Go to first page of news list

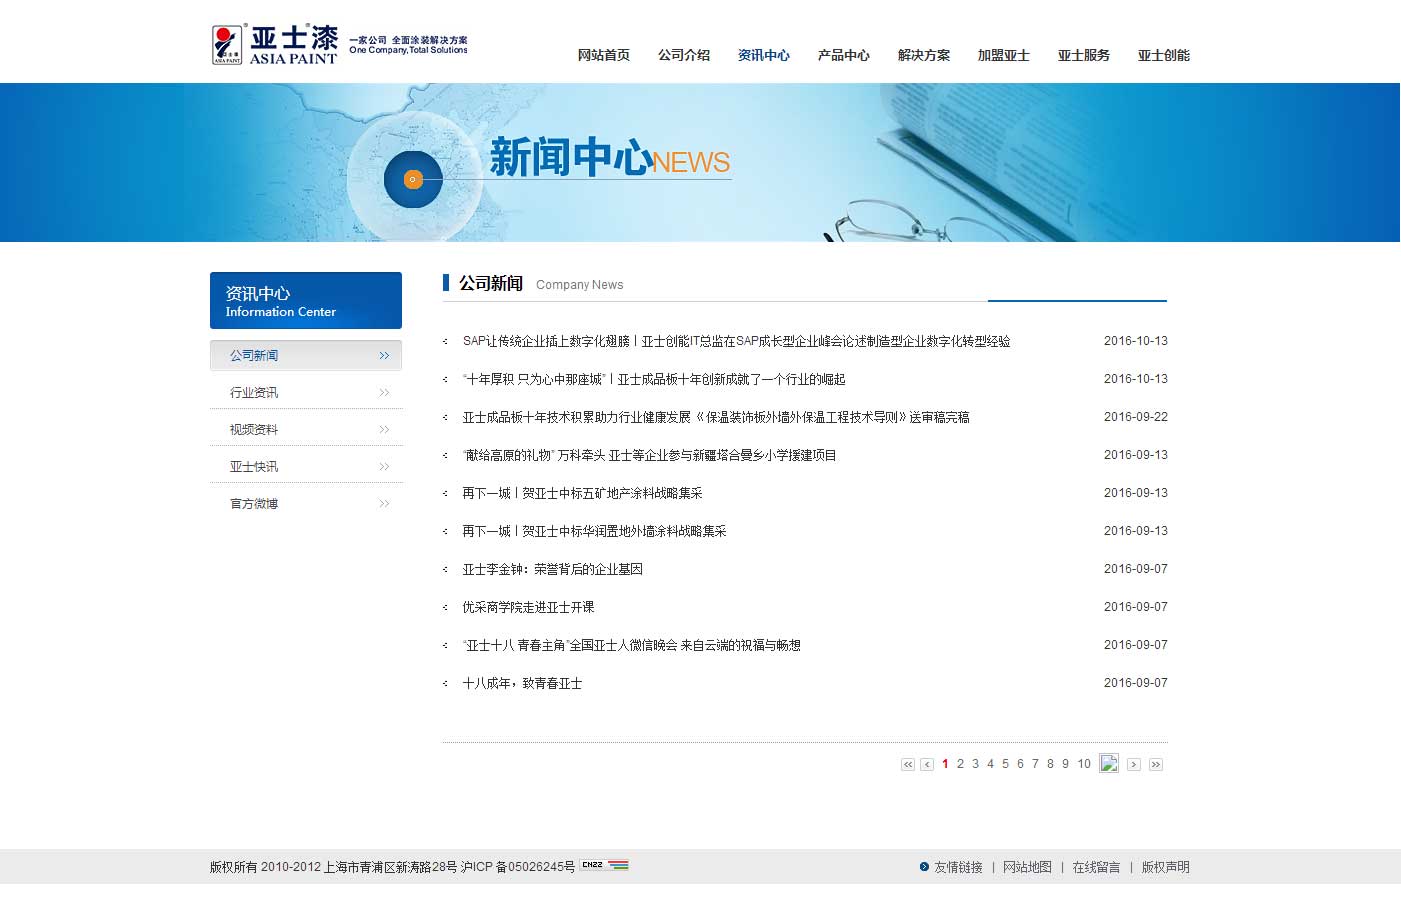[x=908, y=765]
